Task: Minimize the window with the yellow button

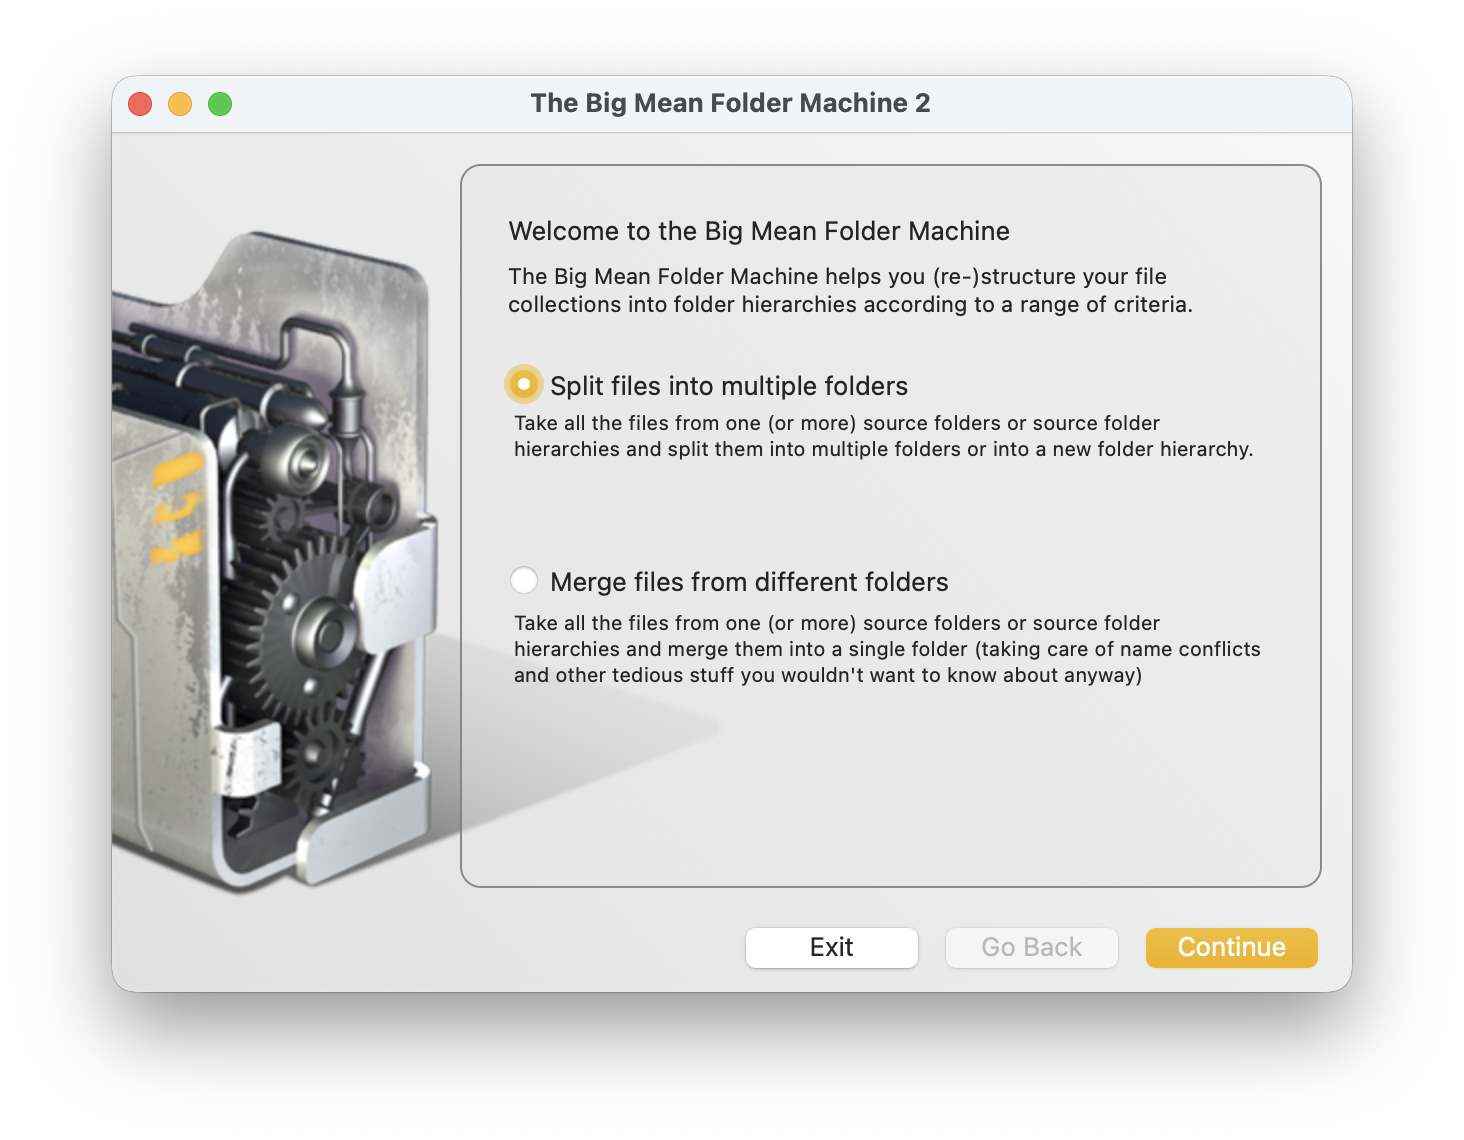Action: pyautogui.click(x=180, y=104)
